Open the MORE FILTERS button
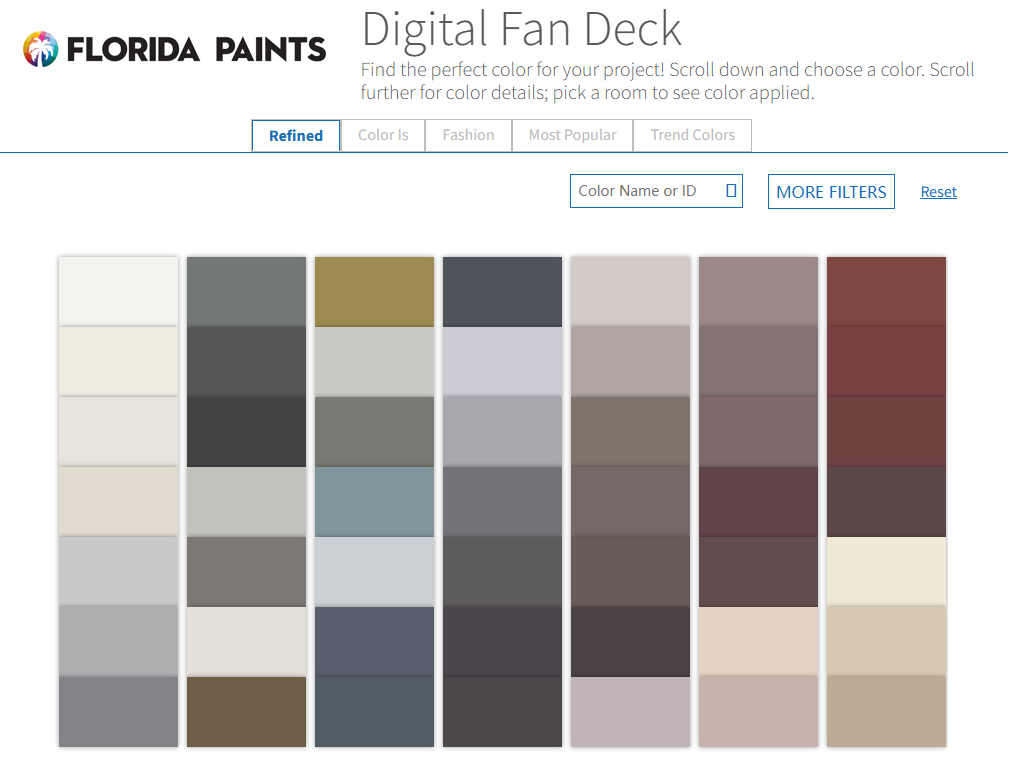1022x763 pixels. pyautogui.click(x=831, y=192)
